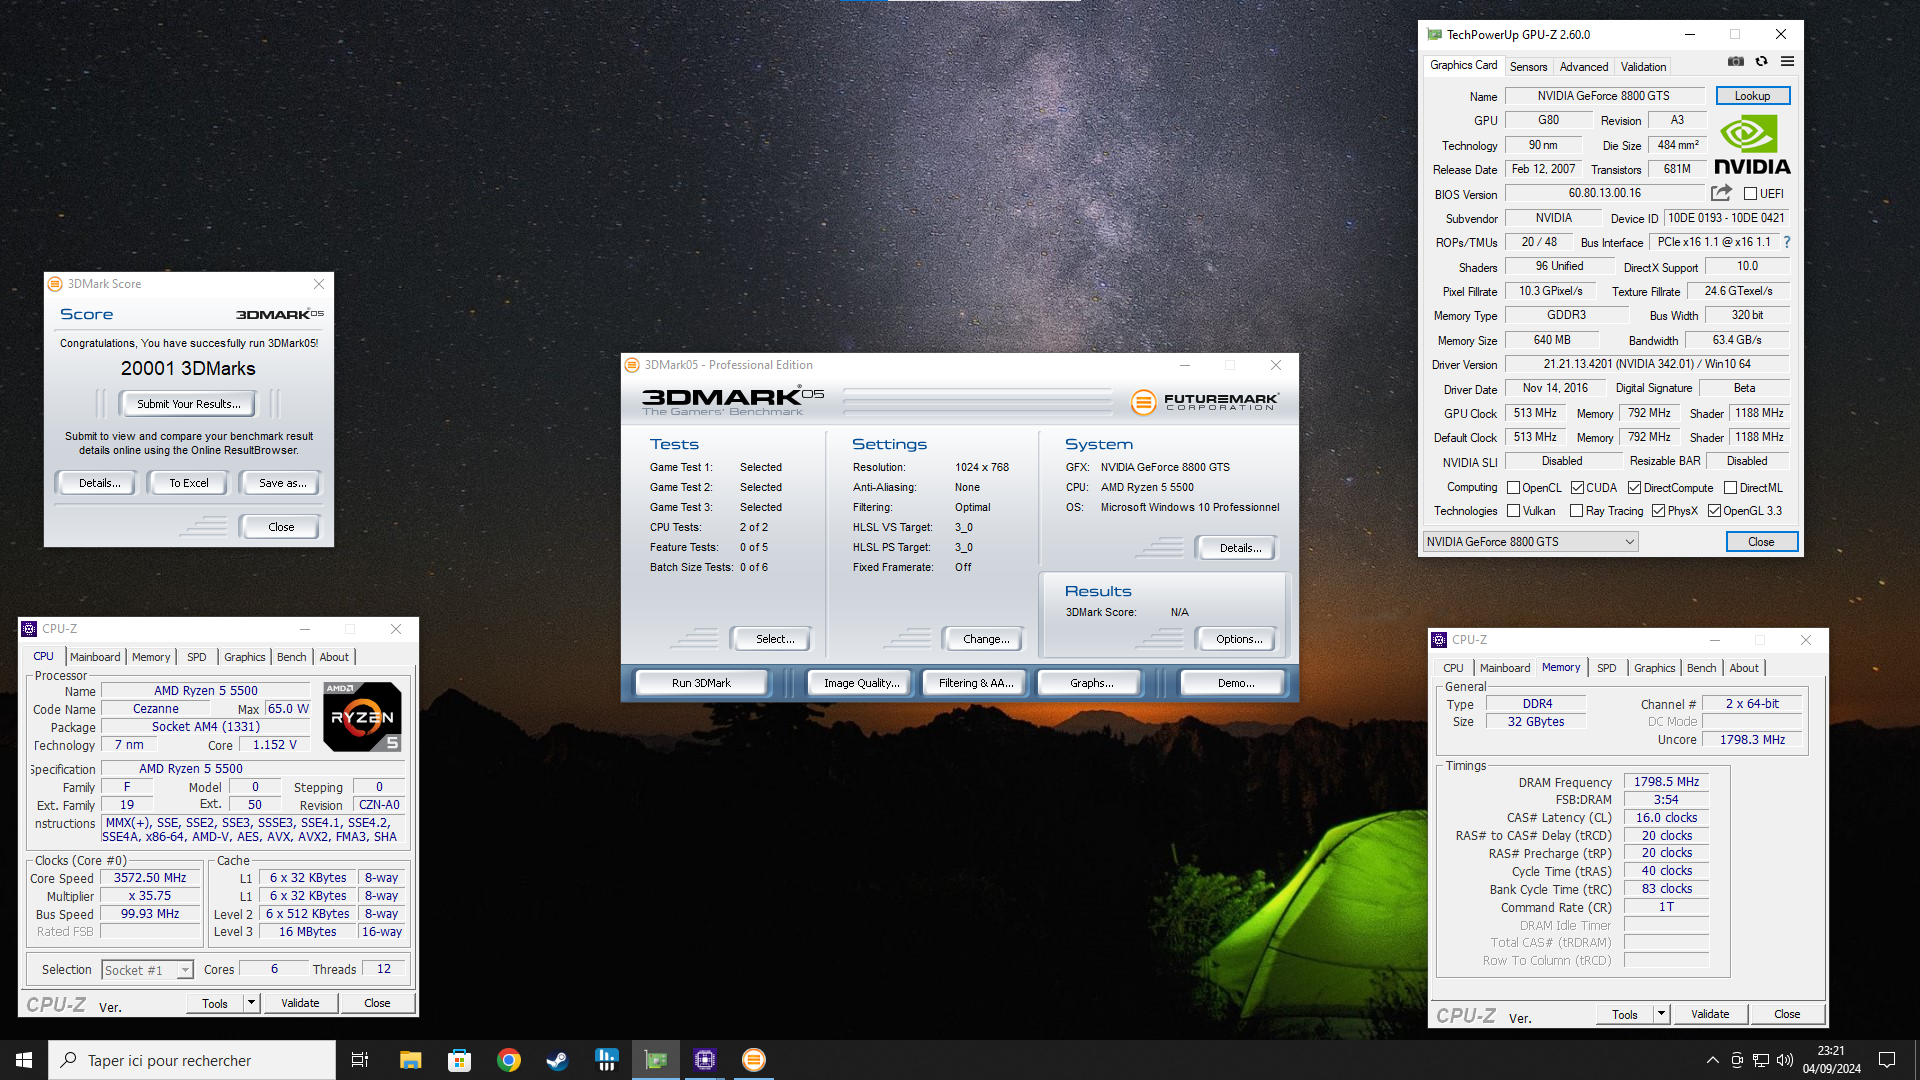Click Validate in the left CPU-Z window
Viewport: 1920px width, 1080px height.
coord(300,1003)
